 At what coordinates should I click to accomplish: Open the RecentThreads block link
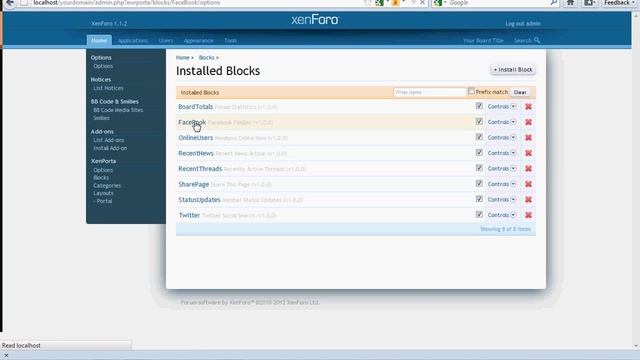pyautogui.click(x=200, y=169)
